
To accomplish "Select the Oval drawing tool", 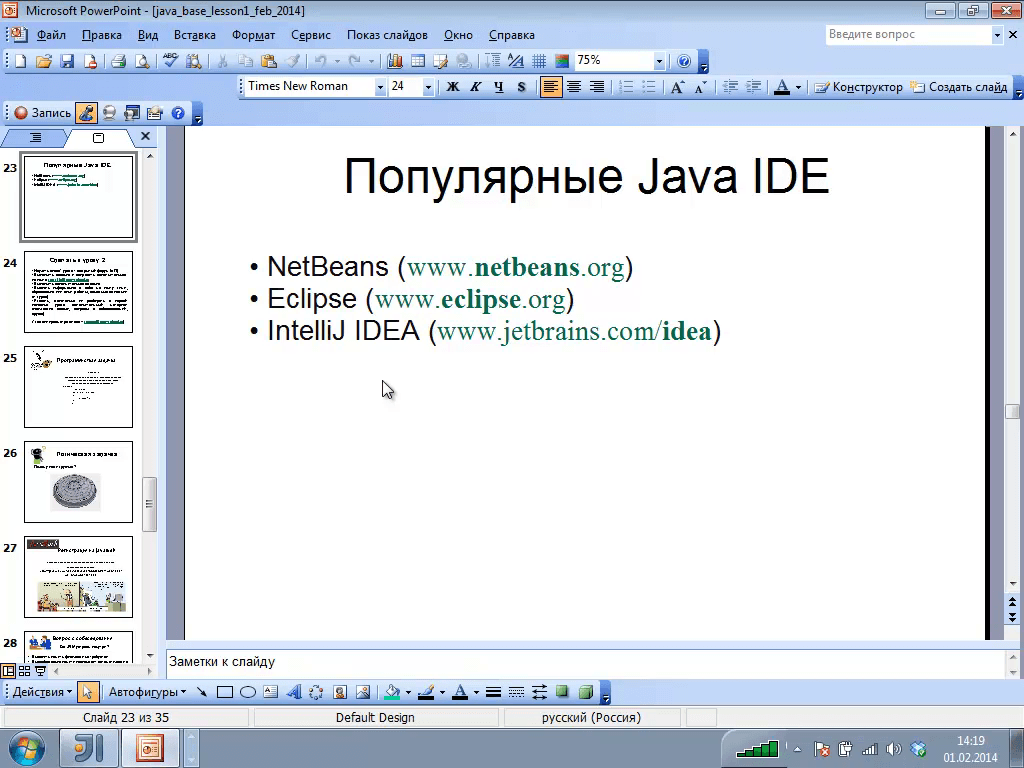I will point(248,692).
